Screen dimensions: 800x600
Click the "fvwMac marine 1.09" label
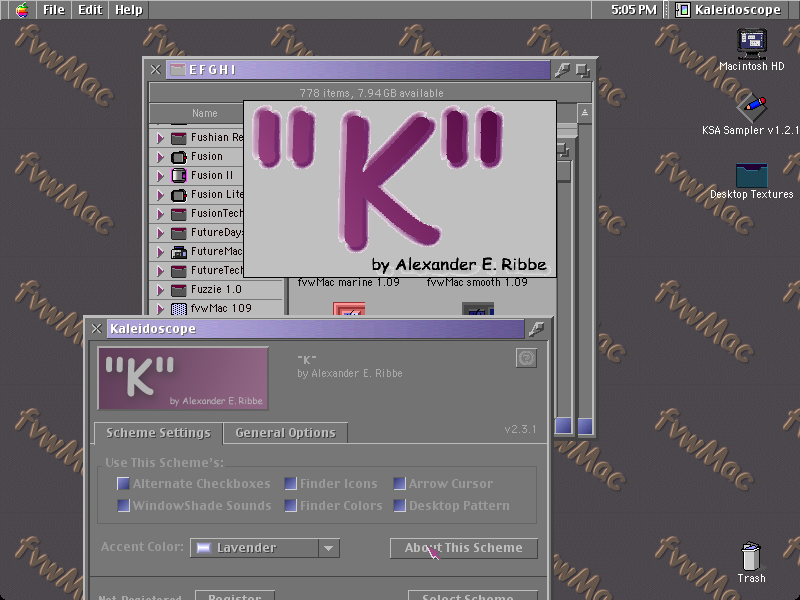coord(348,282)
